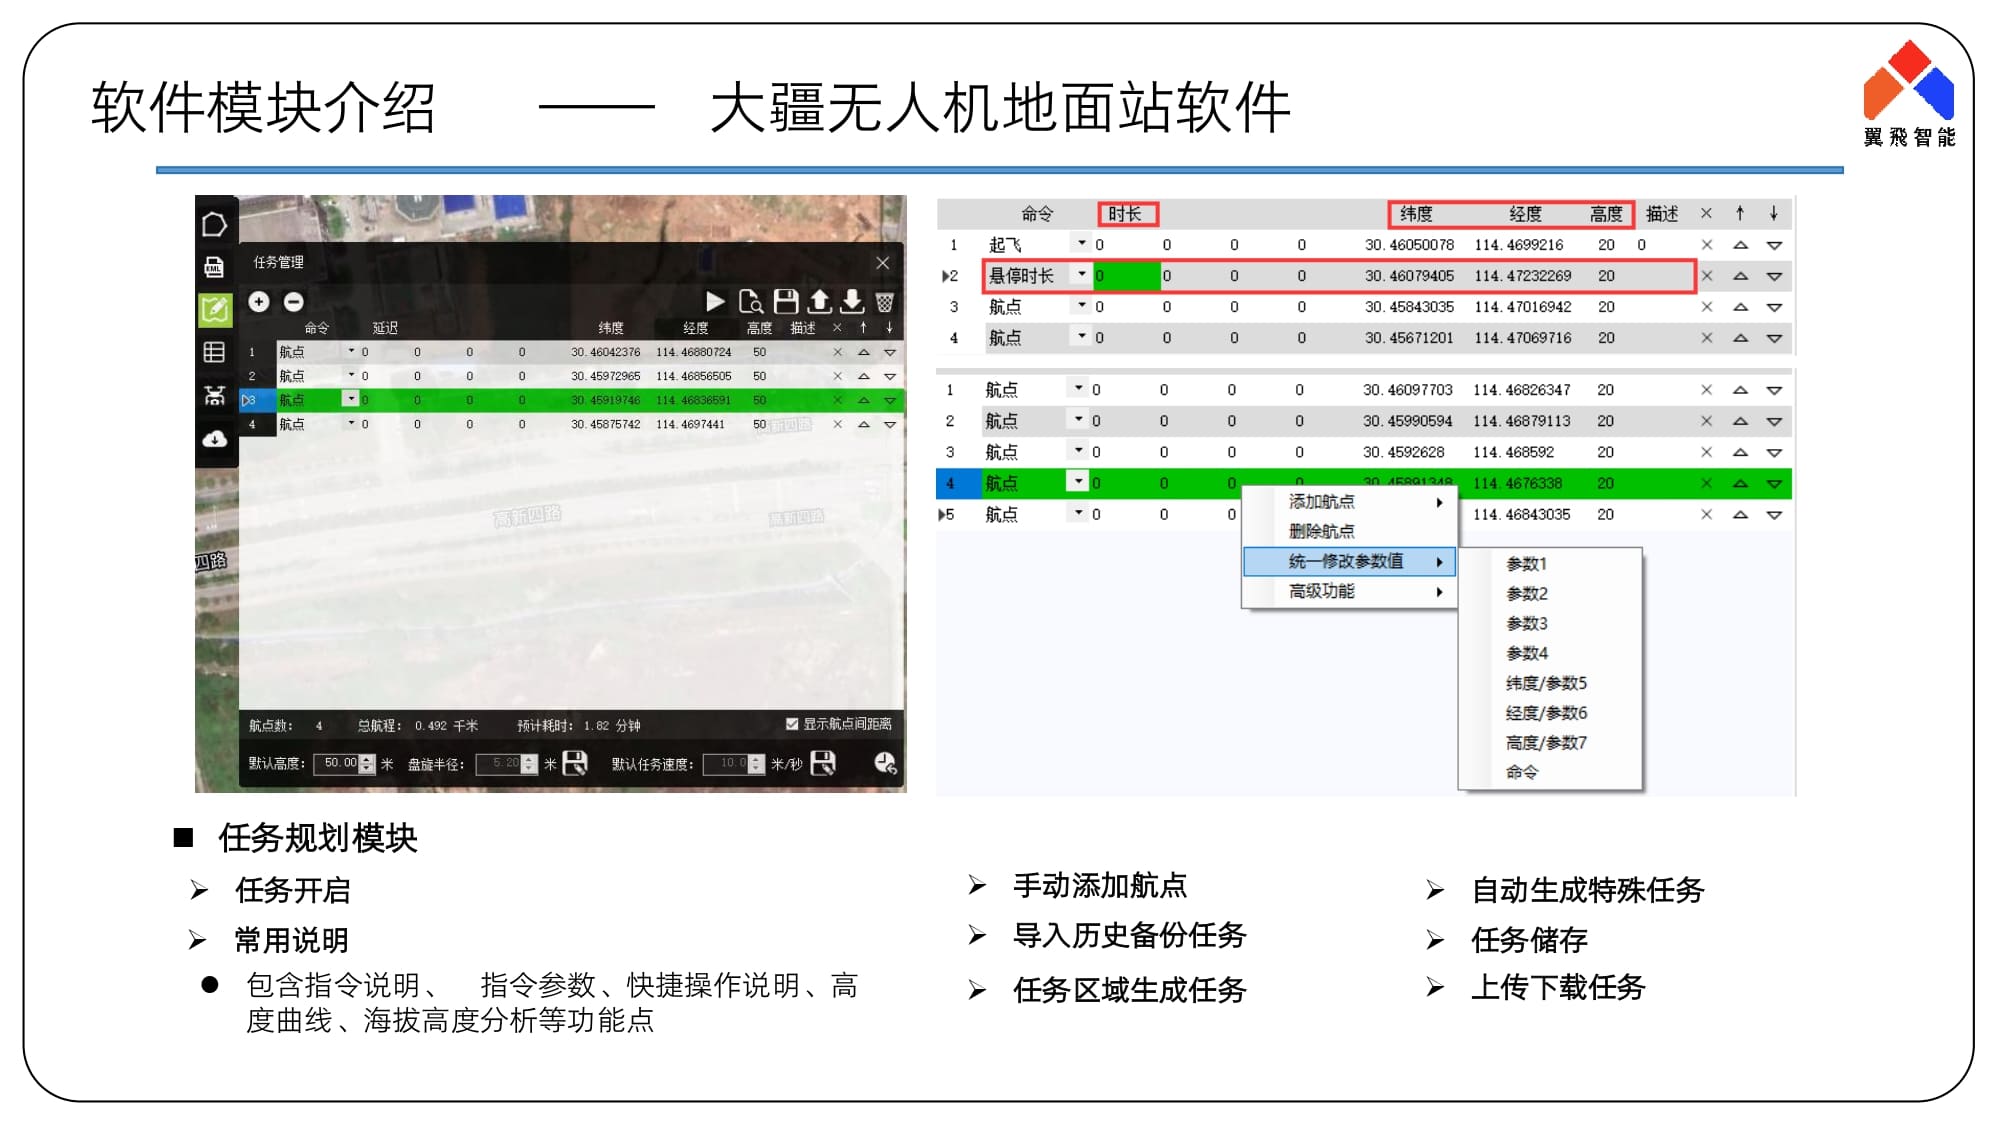The height and width of the screenshot is (1125, 2000).
Task: Open command dropdown for 悬停时长 row
Action: point(1081,274)
